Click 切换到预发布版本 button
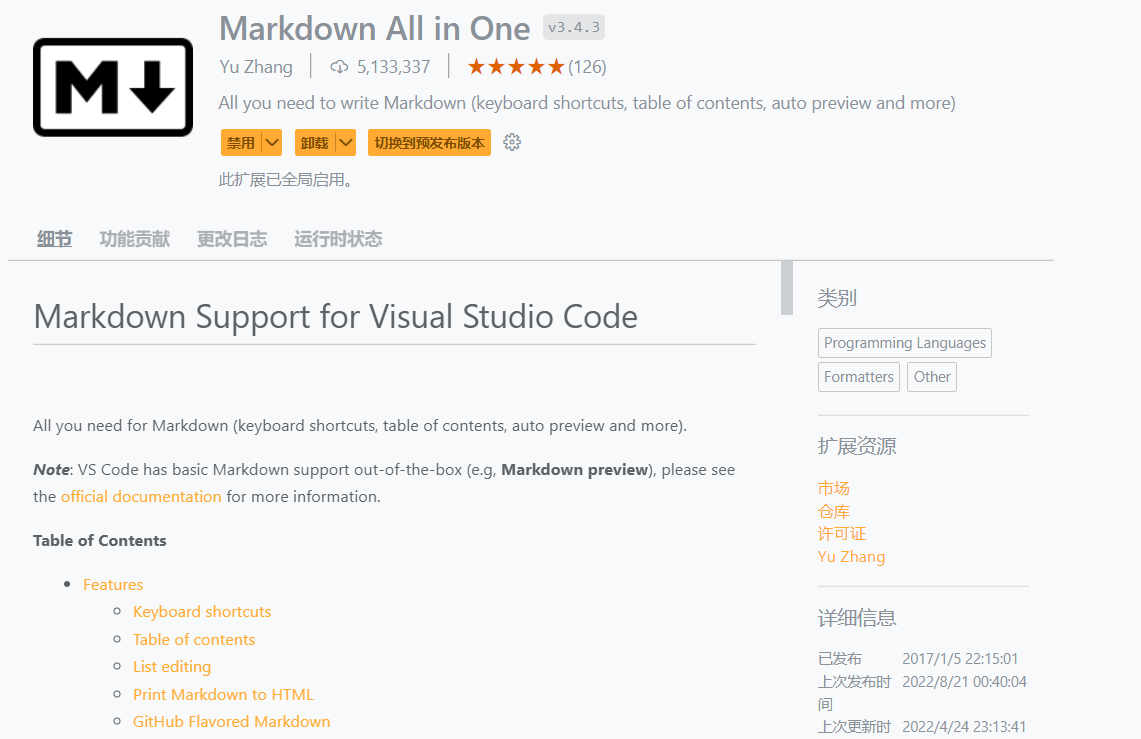Screen dimensions: 1141x739 coord(429,143)
